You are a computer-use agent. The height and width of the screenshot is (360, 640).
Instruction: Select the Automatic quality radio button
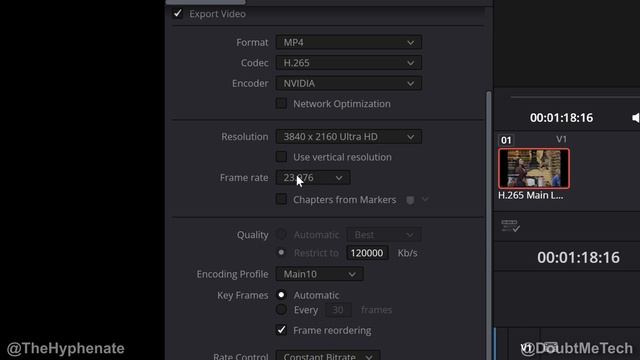[281, 234]
